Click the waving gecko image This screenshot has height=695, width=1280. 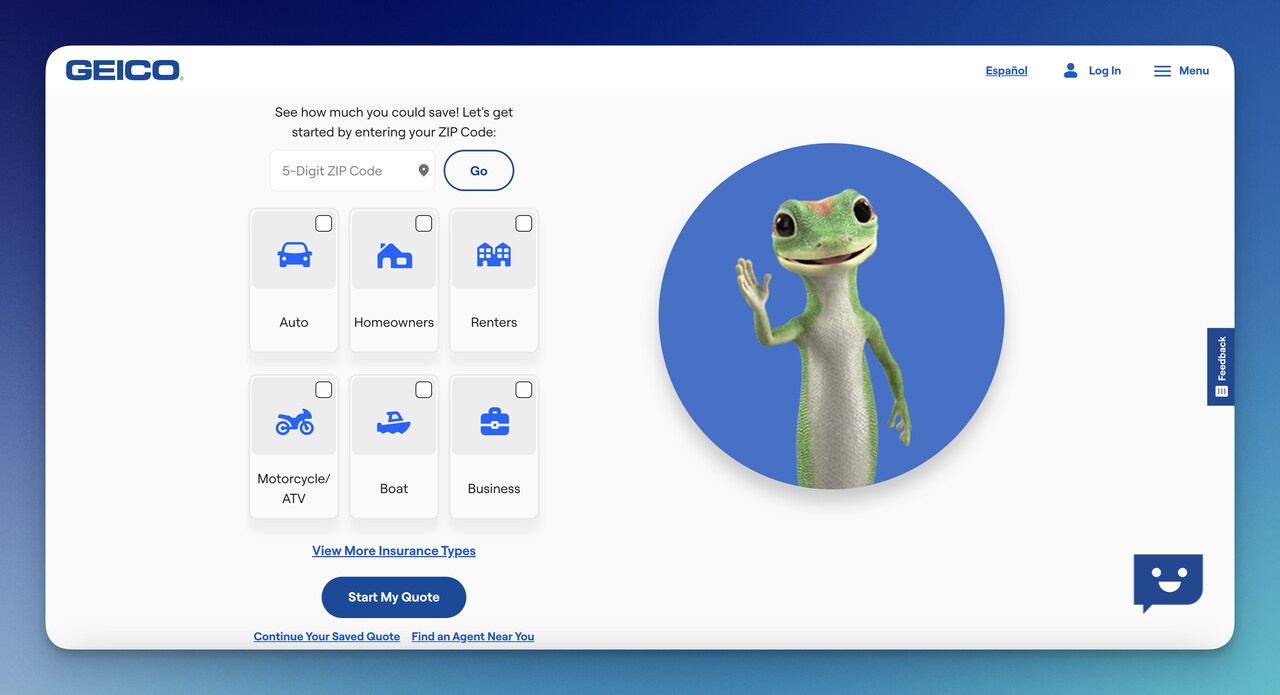point(831,316)
